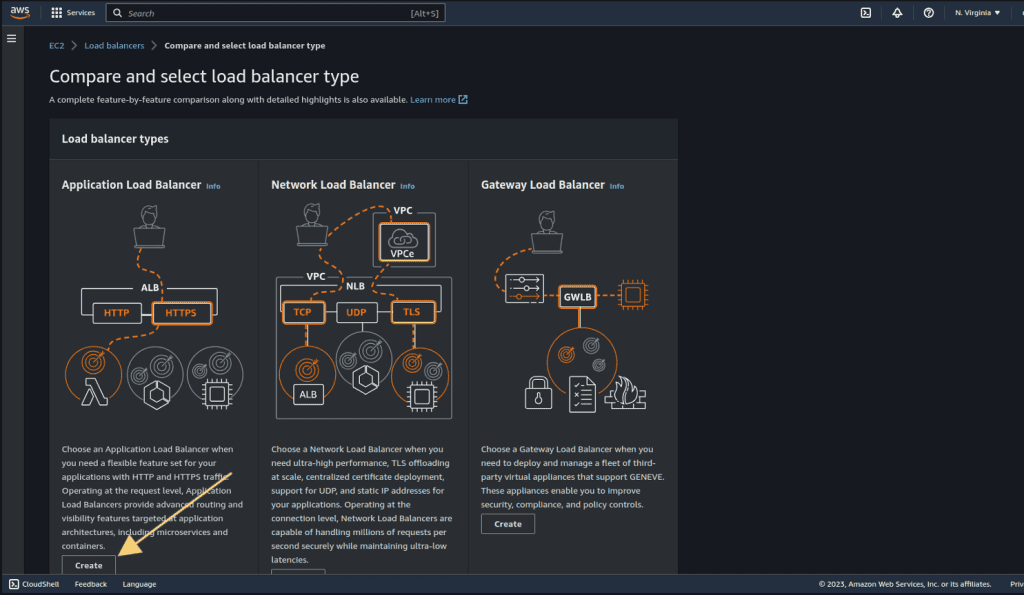Click the Network Load Balancer title

pyautogui.click(x=333, y=185)
